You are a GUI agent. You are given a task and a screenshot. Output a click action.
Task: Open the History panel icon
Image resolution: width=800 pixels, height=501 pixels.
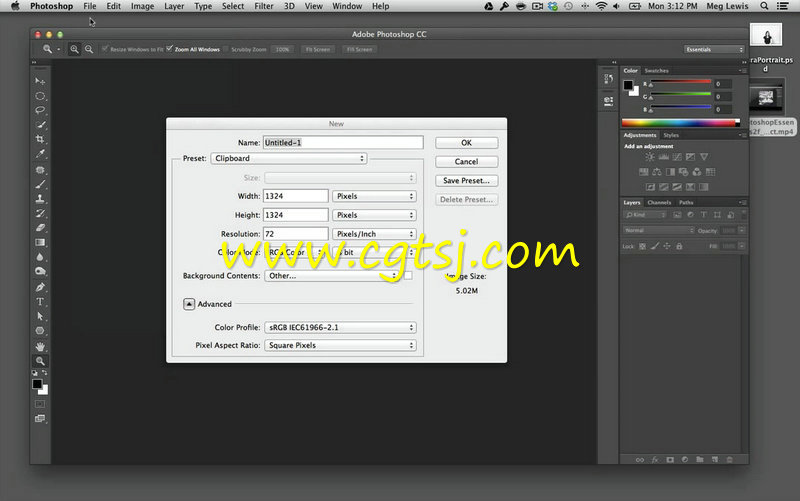coord(608,79)
